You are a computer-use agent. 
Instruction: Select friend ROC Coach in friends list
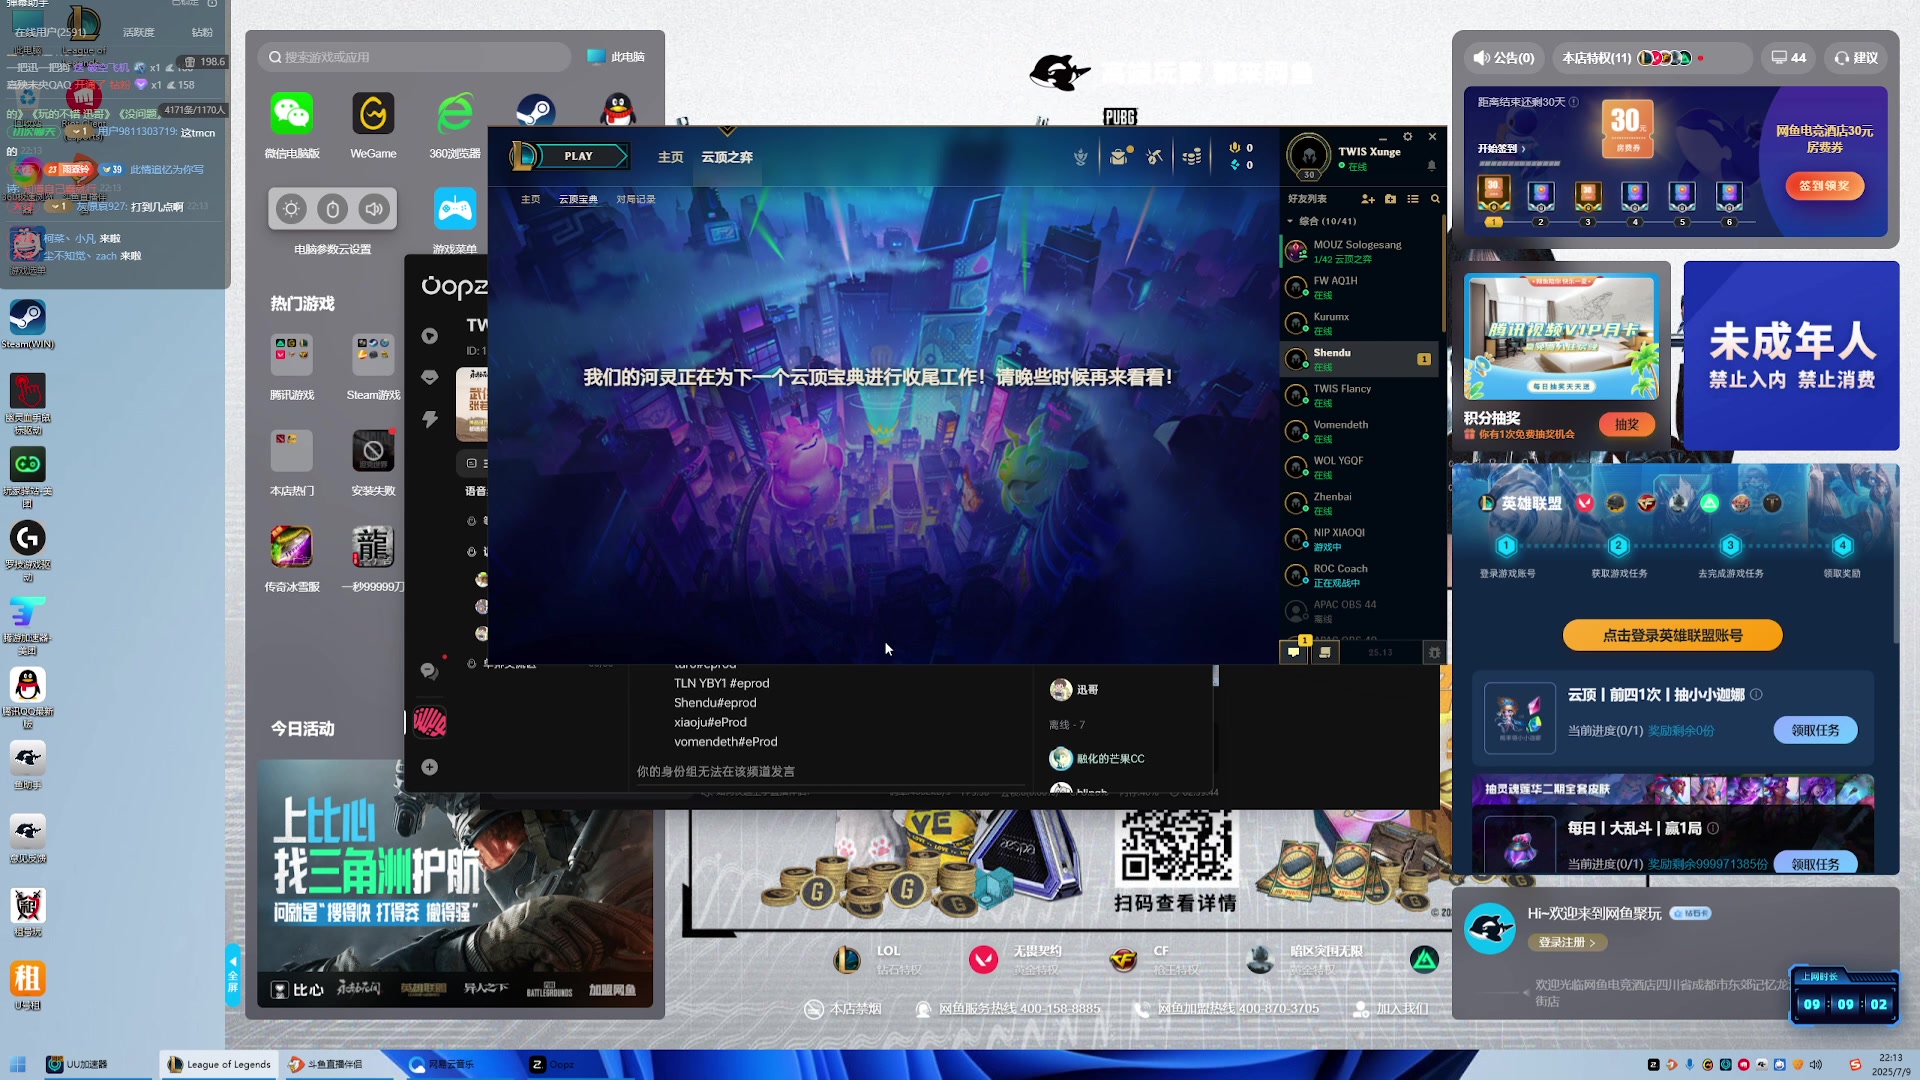pyautogui.click(x=1360, y=575)
